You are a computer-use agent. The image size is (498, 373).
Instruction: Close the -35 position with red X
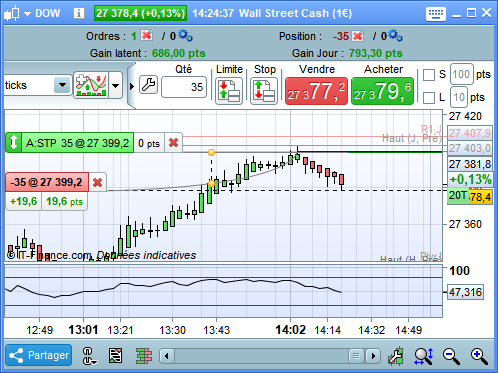coord(358,36)
